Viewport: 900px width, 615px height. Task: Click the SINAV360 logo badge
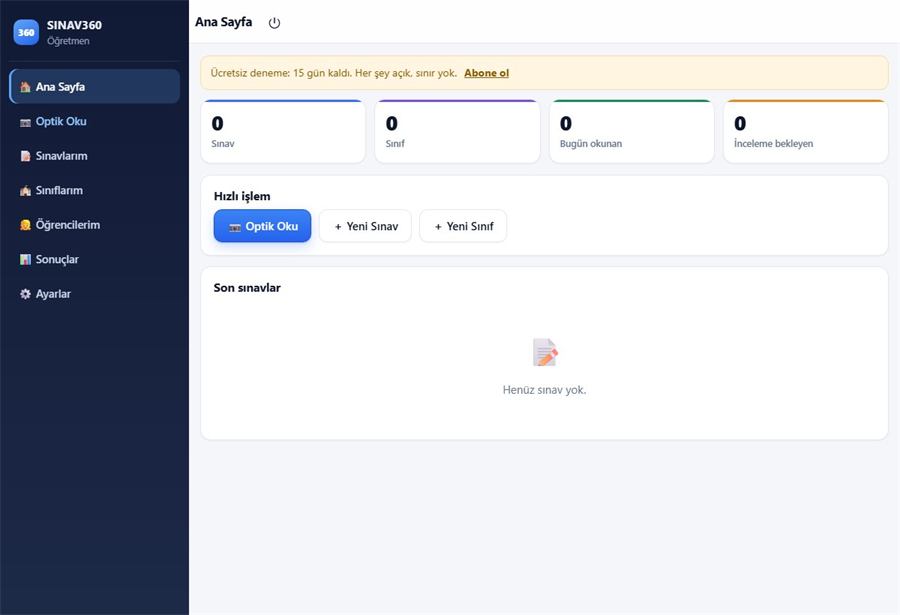pos(26,32)
